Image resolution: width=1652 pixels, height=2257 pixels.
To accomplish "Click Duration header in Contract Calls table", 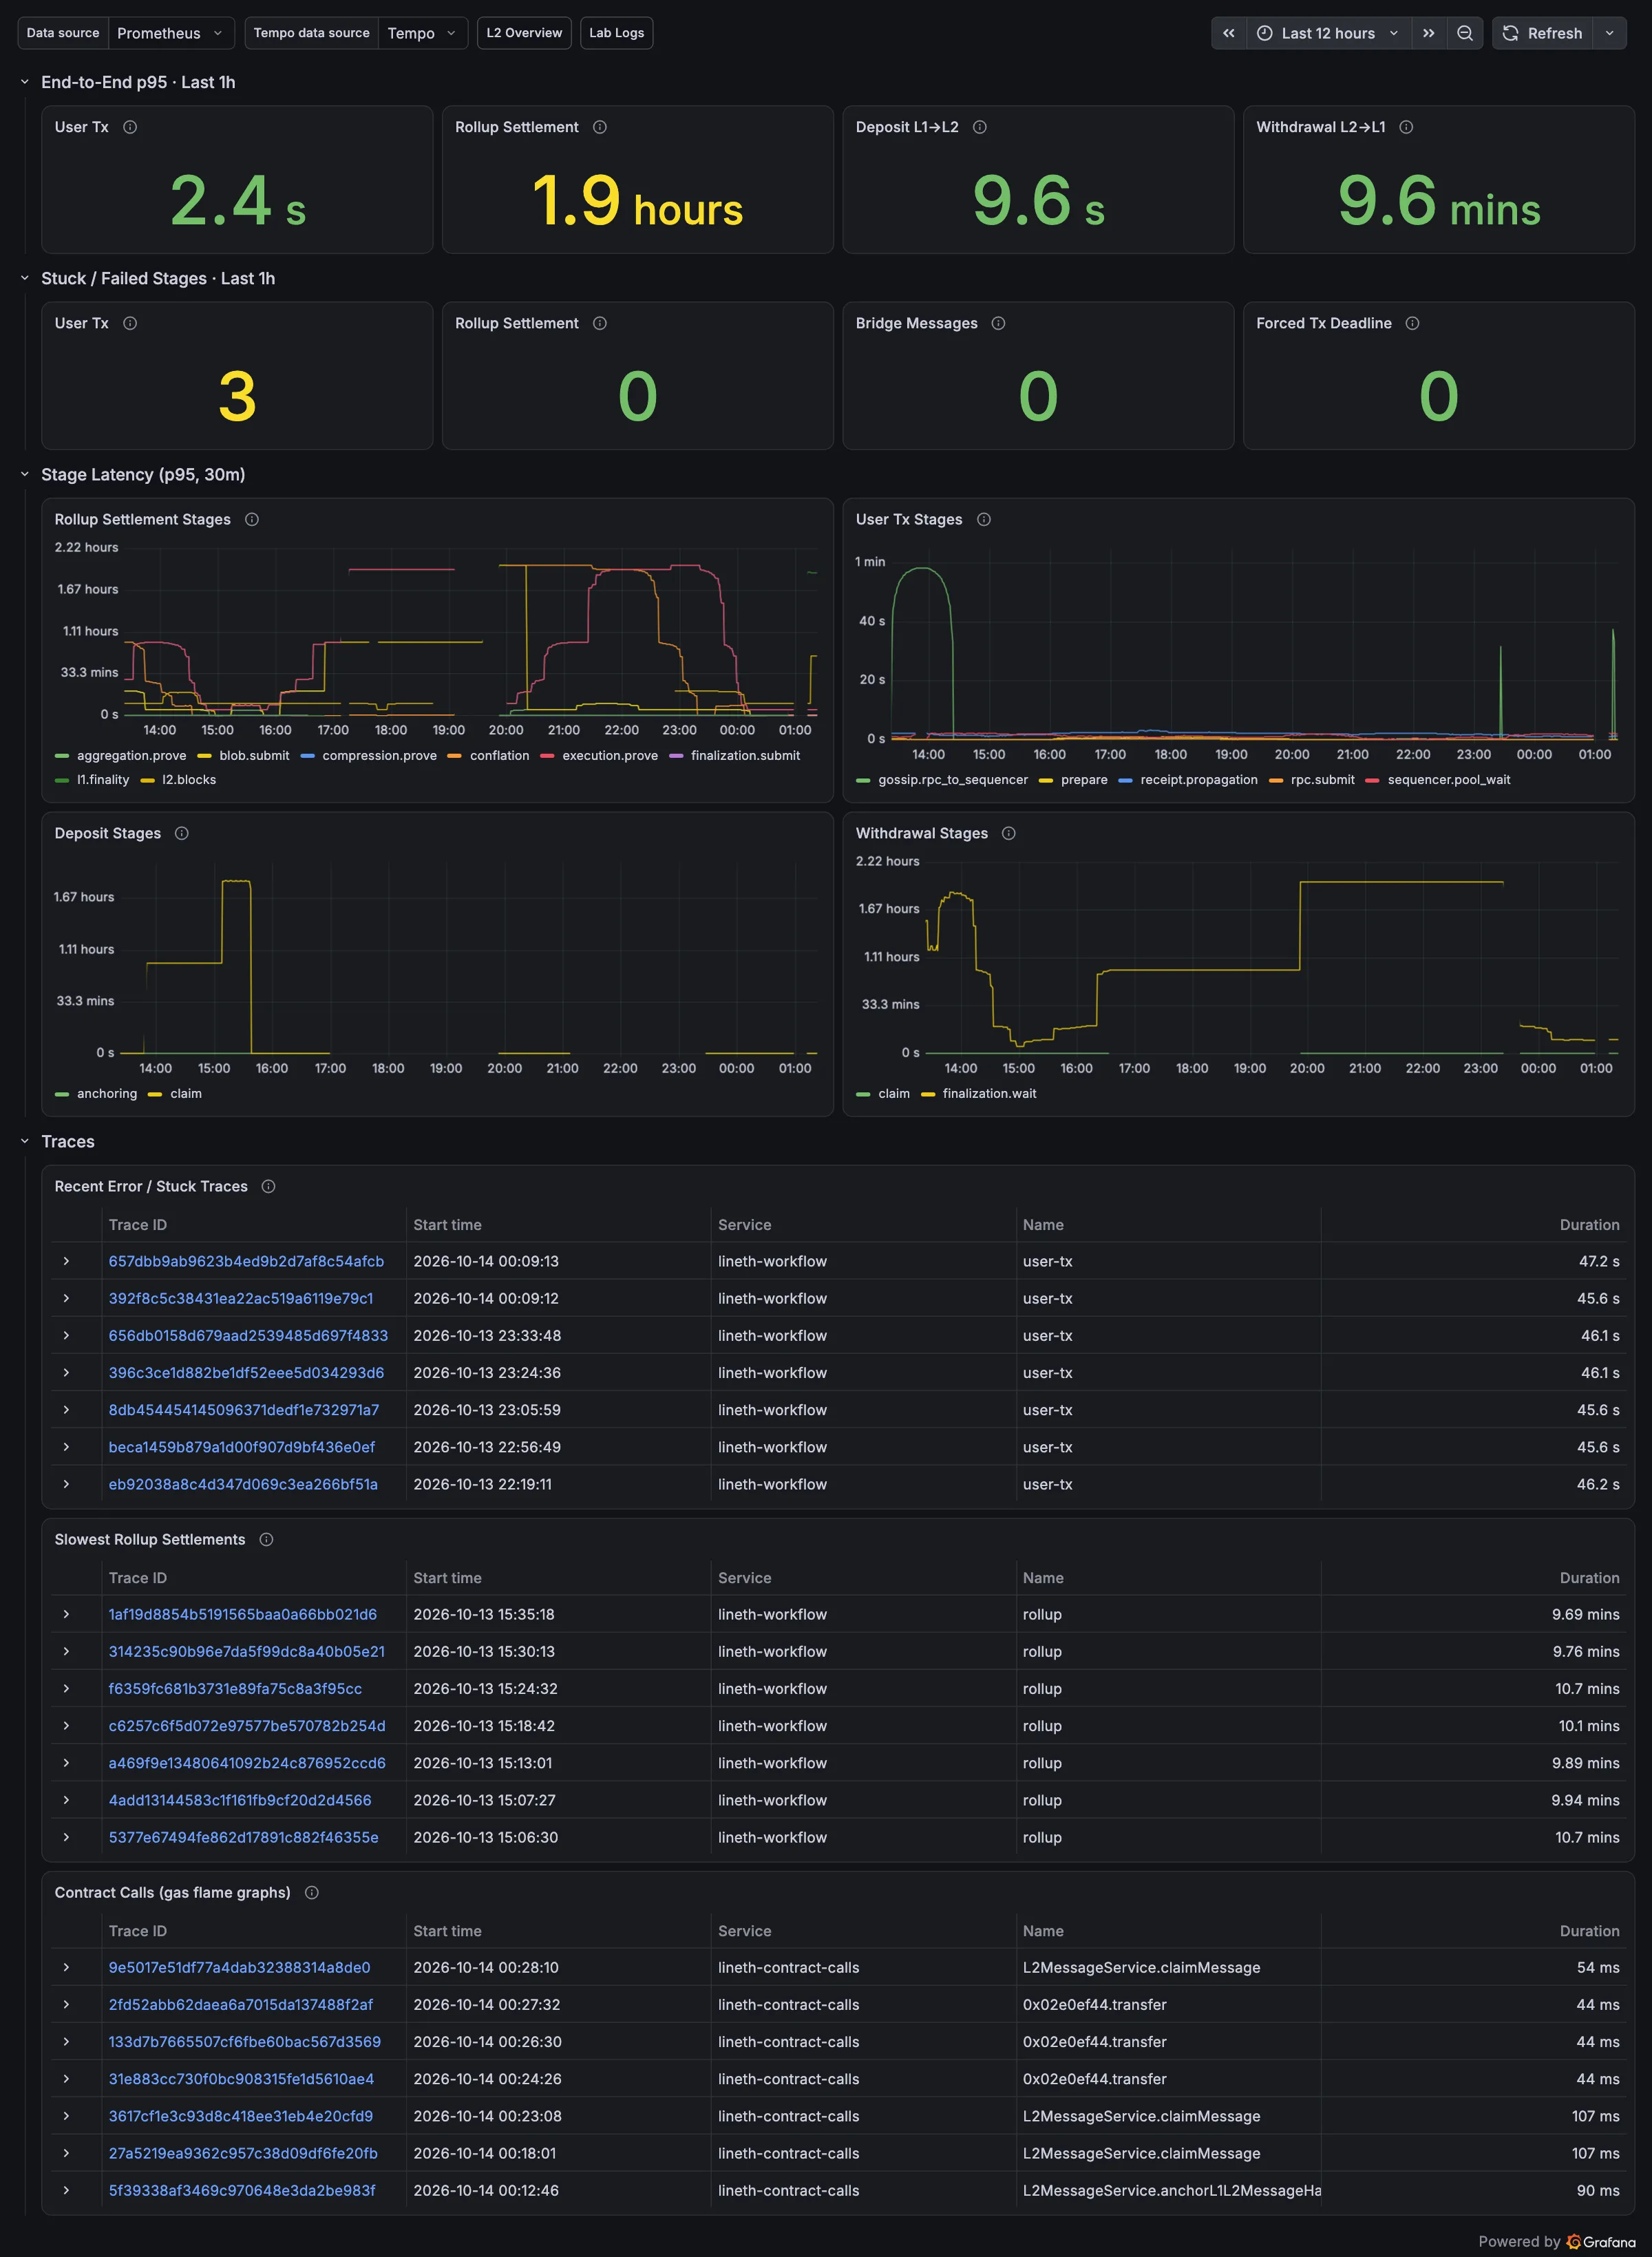I will click(x=1589, y=1930).
